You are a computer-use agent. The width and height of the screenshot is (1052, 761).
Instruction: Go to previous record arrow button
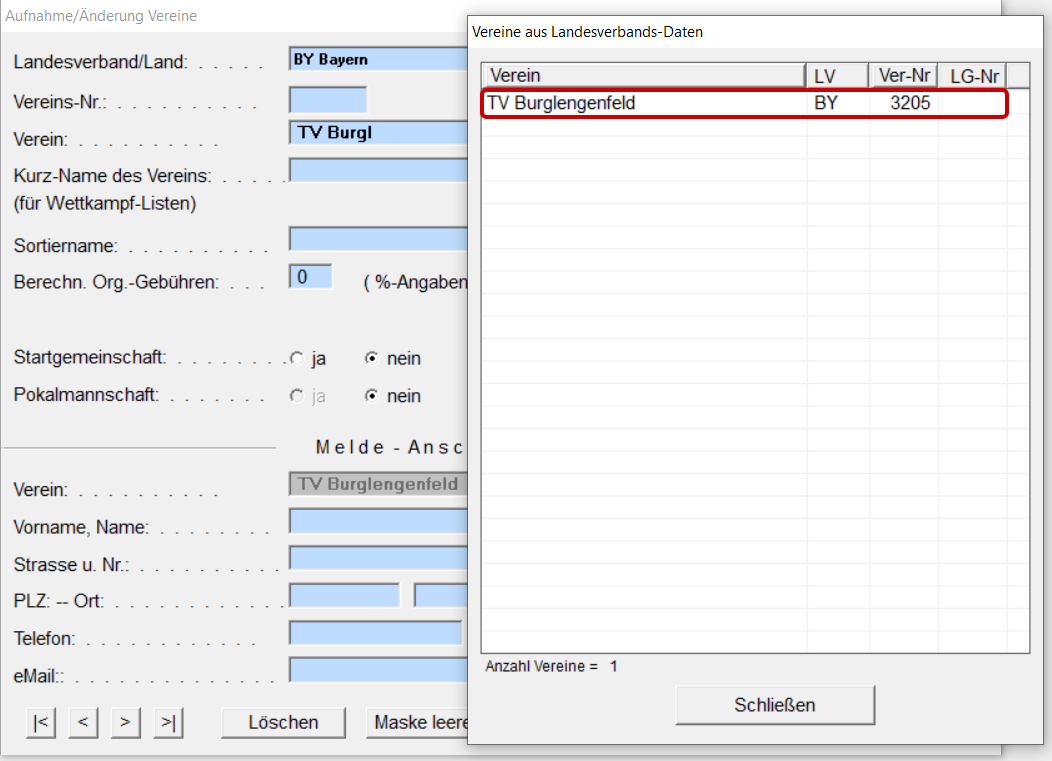tap(83, 722)
